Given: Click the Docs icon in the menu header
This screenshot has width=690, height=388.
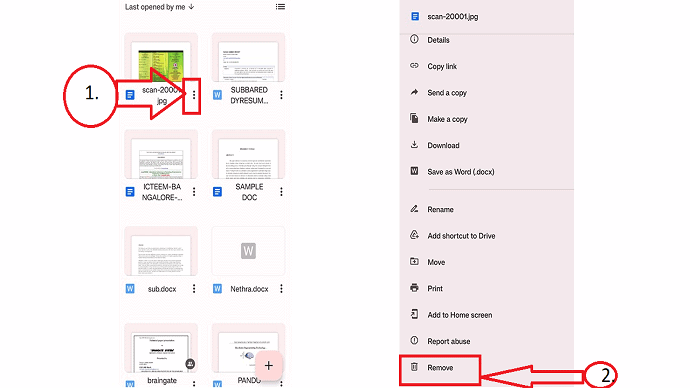Looking at the screenshot, I should pyautogui.click(x=415, y=16).
